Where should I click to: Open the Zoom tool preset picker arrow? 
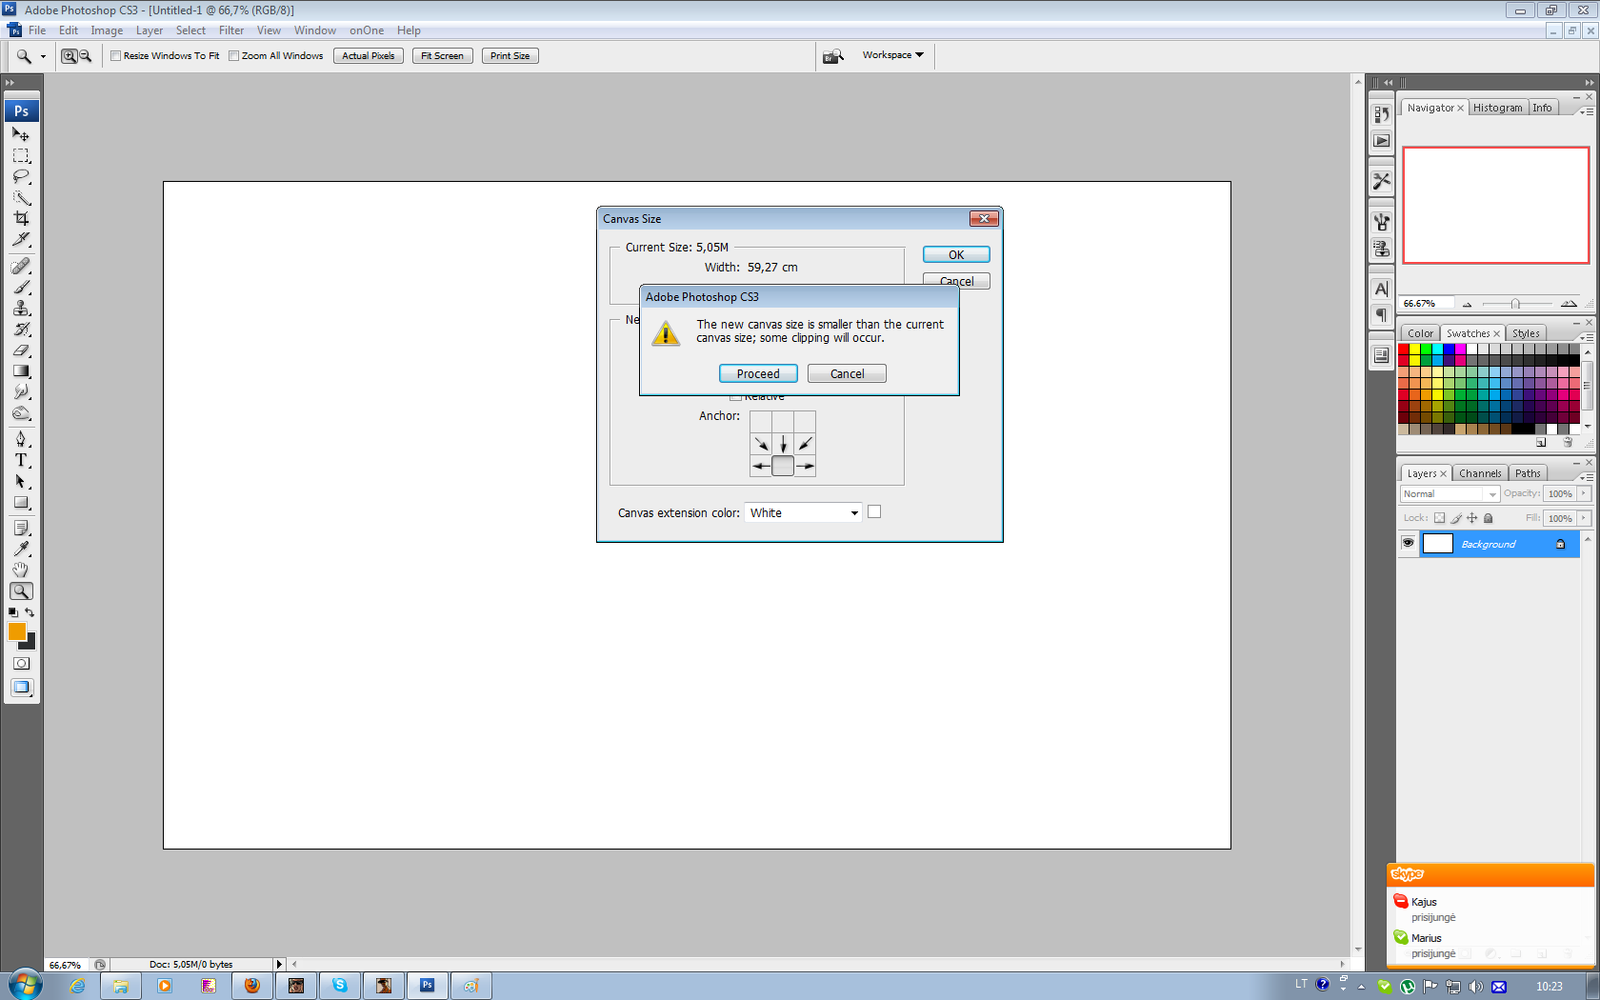click(x=43, y=56)
